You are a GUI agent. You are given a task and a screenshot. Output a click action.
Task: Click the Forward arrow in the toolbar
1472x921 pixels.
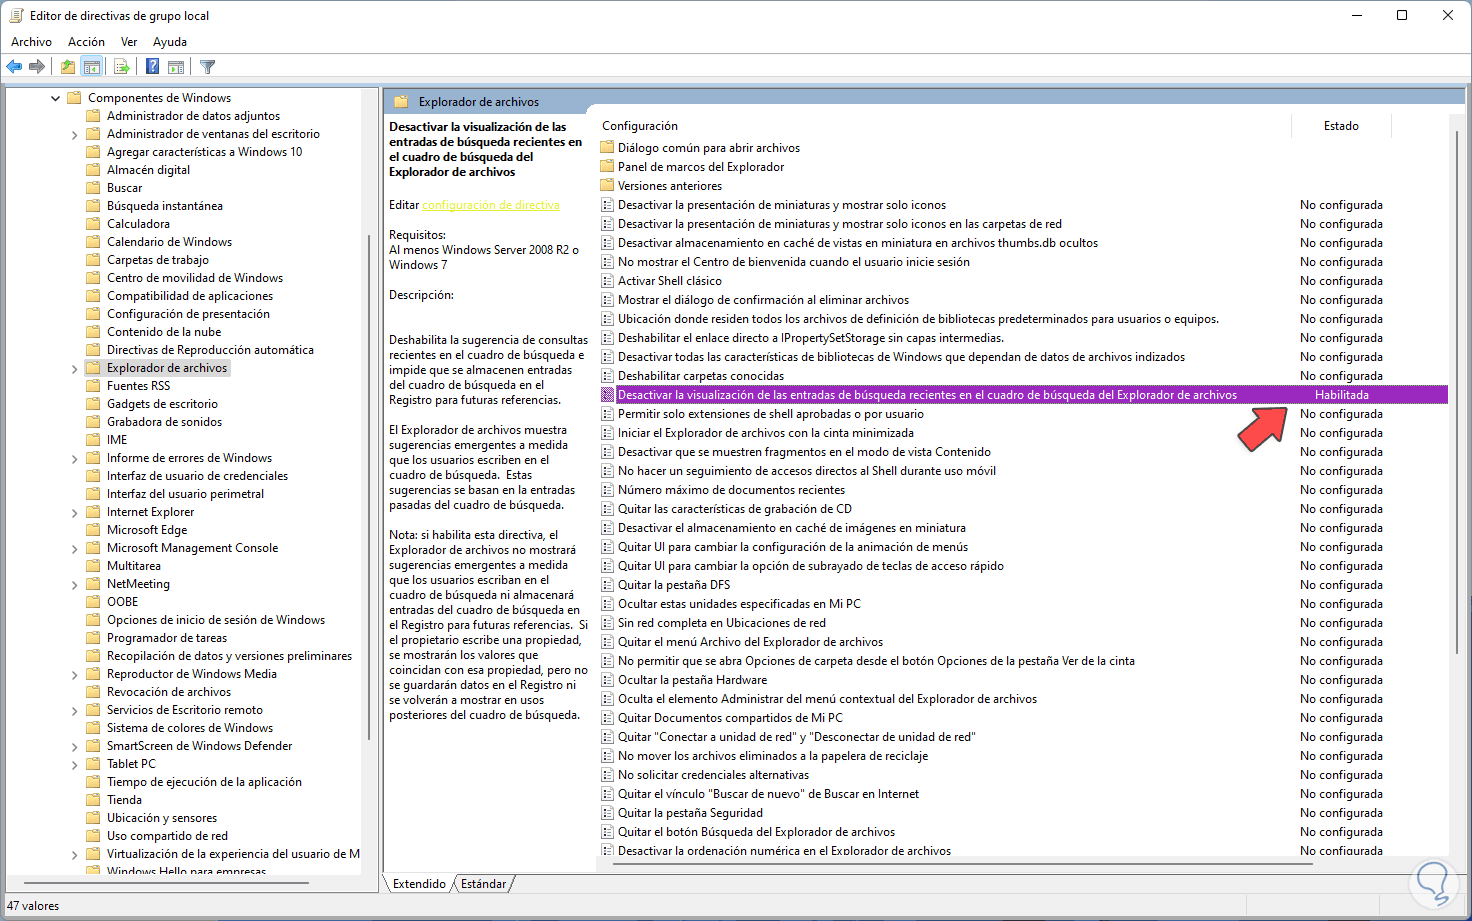coord(37,67)
